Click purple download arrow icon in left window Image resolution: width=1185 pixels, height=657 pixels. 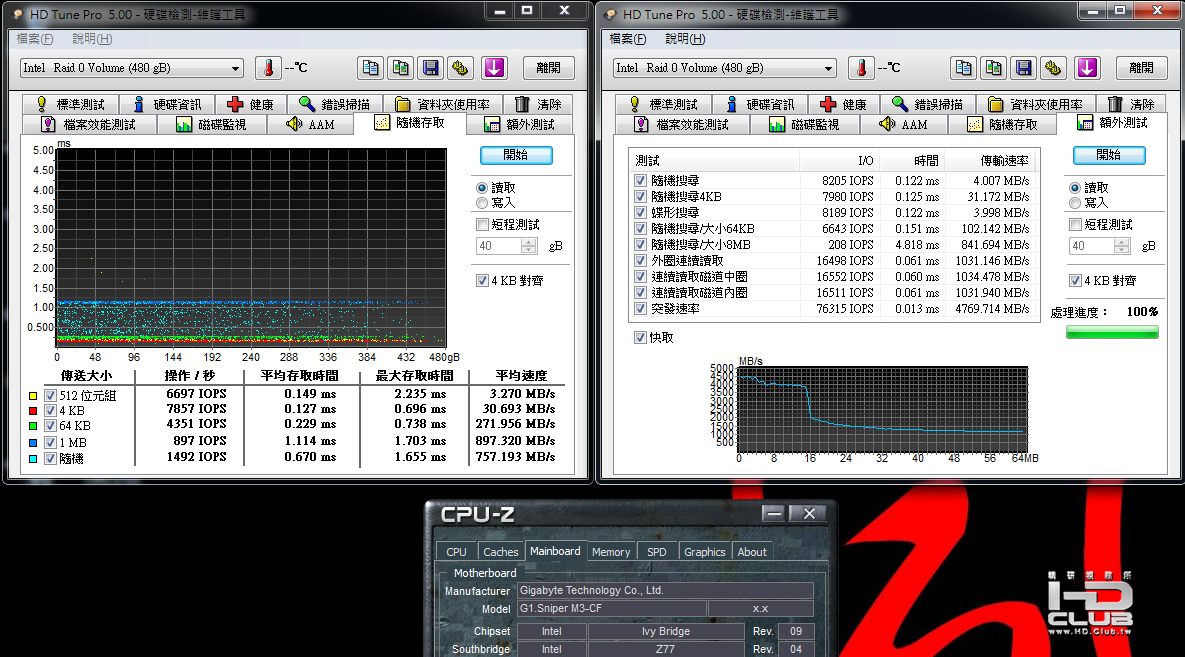point(494,68)
